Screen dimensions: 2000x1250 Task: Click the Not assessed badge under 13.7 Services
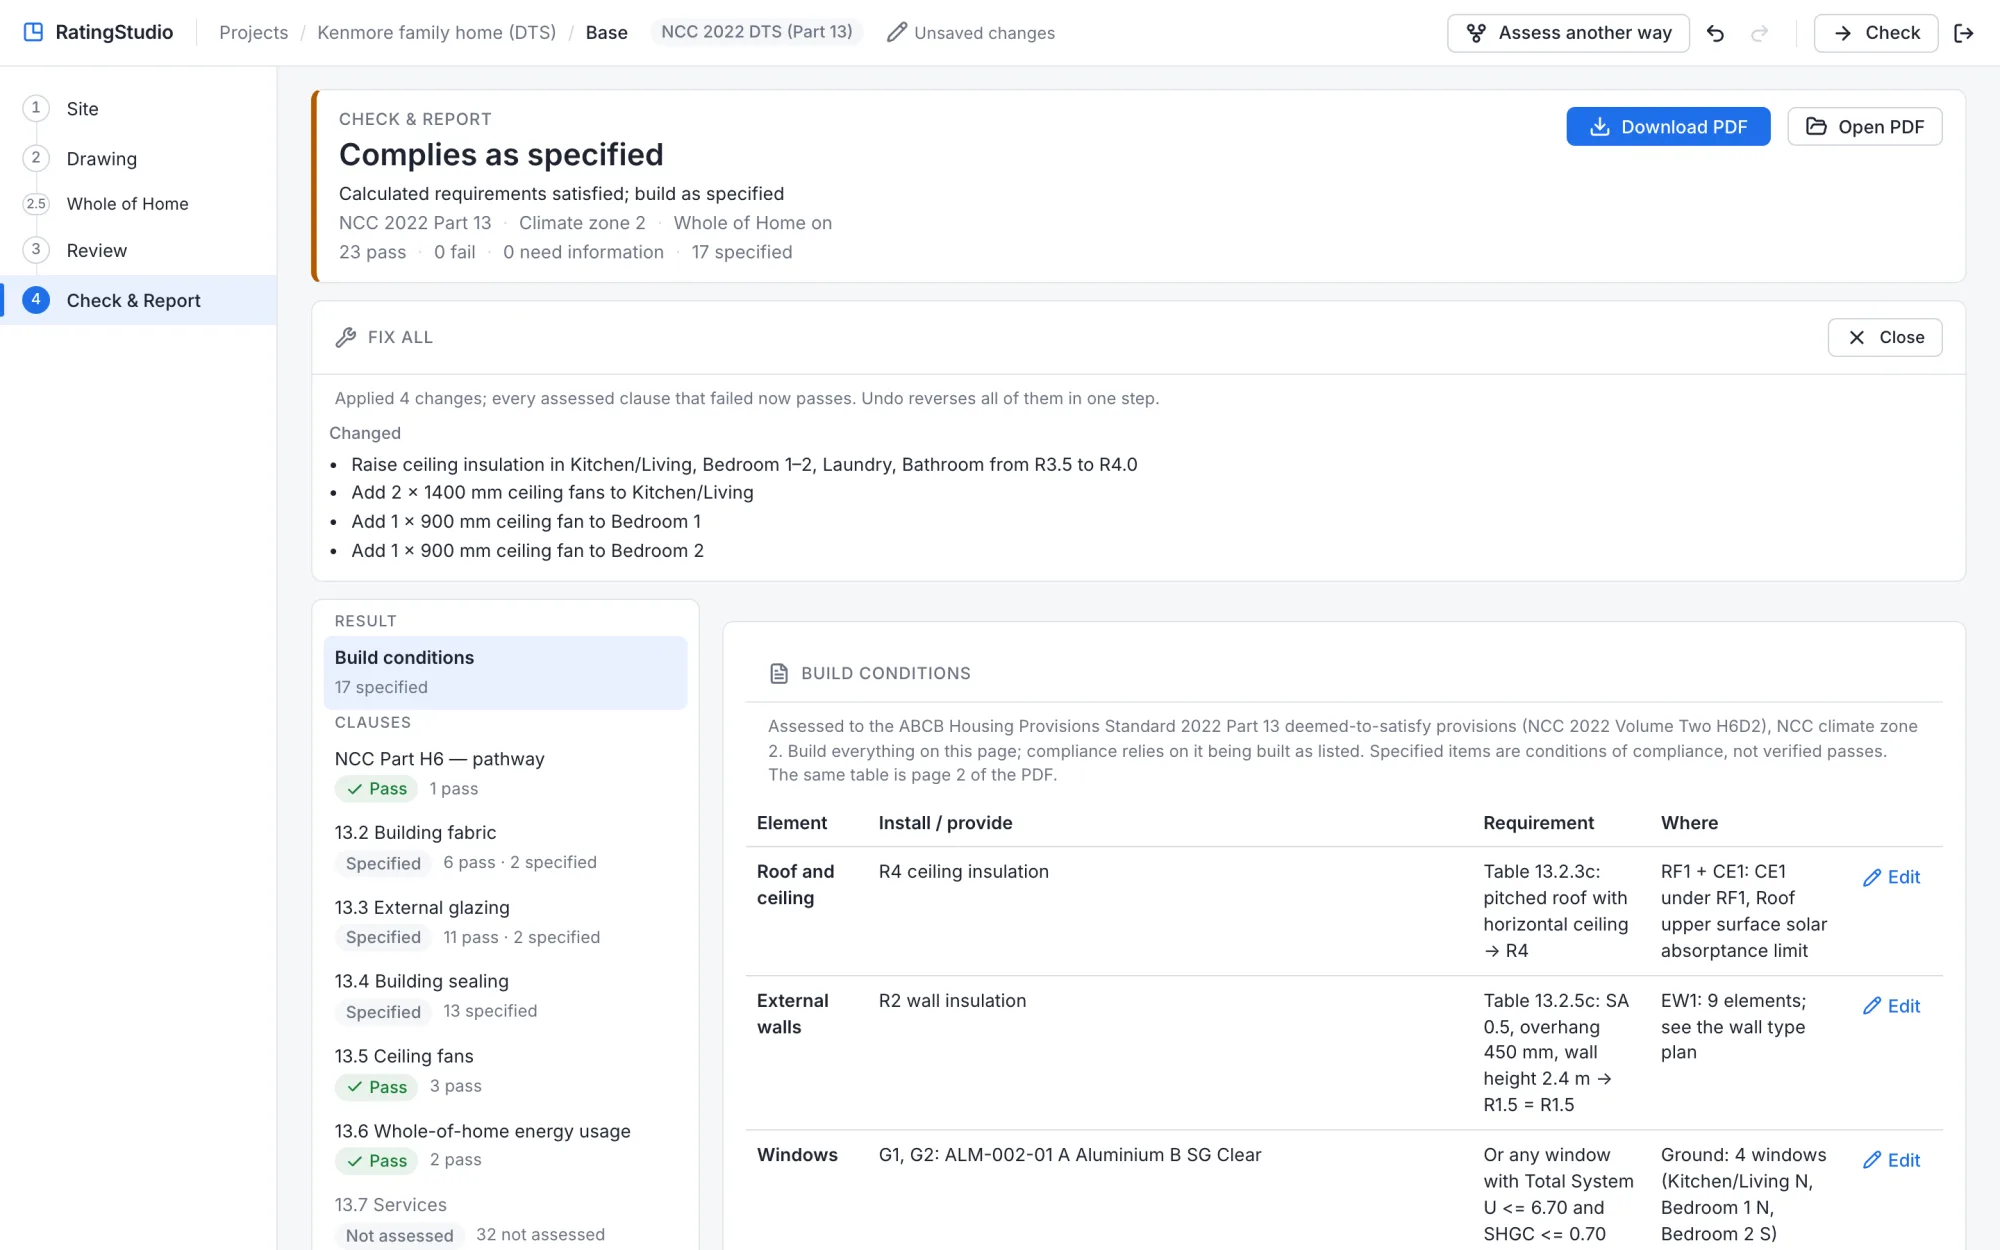click(399, 1236)
